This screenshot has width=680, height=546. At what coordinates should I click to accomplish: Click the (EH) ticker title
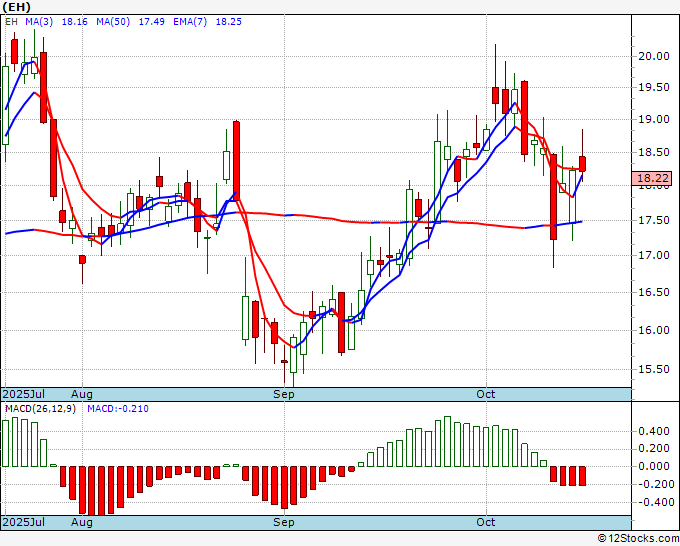coord(16,7)
